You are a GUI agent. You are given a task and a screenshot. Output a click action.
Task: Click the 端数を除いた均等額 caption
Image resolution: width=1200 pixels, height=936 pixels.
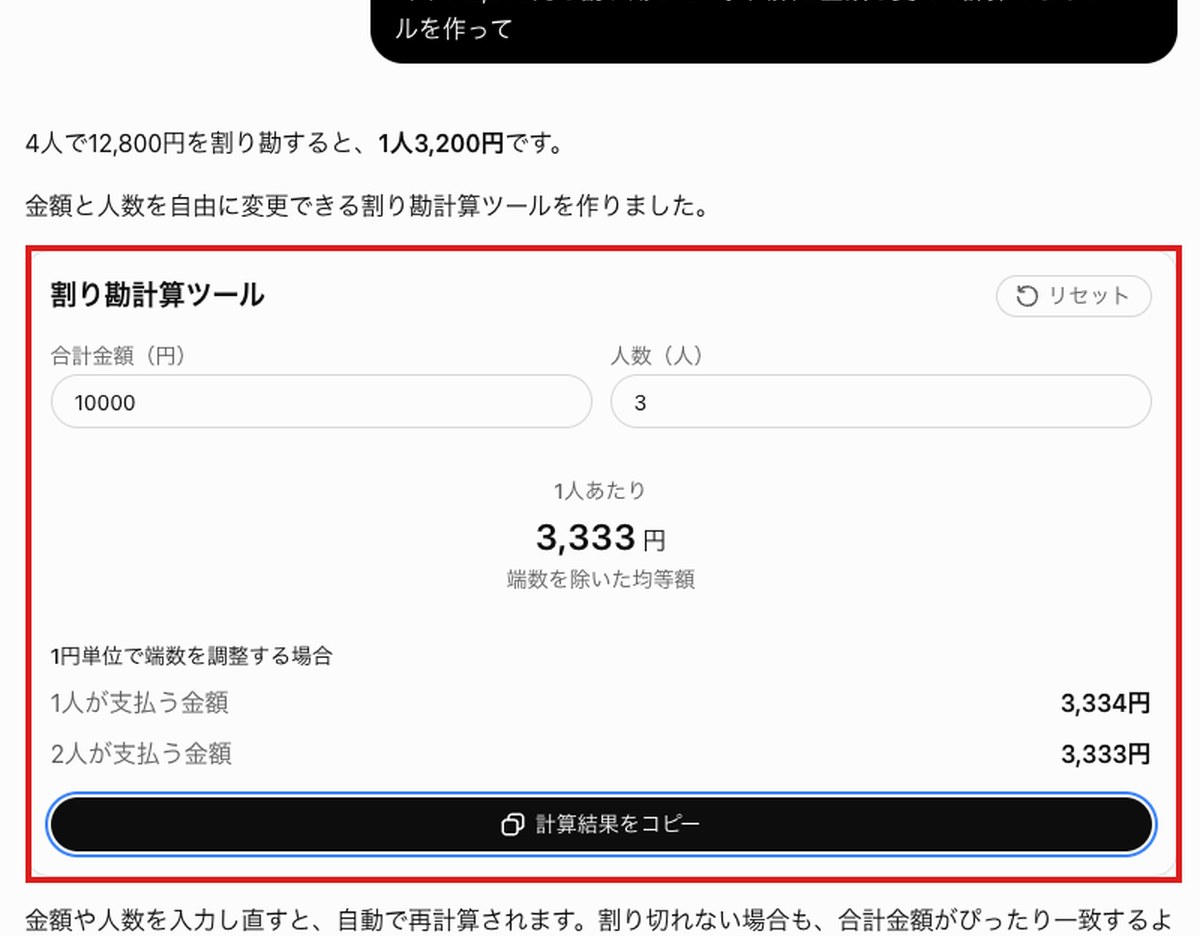pos(601,579)
